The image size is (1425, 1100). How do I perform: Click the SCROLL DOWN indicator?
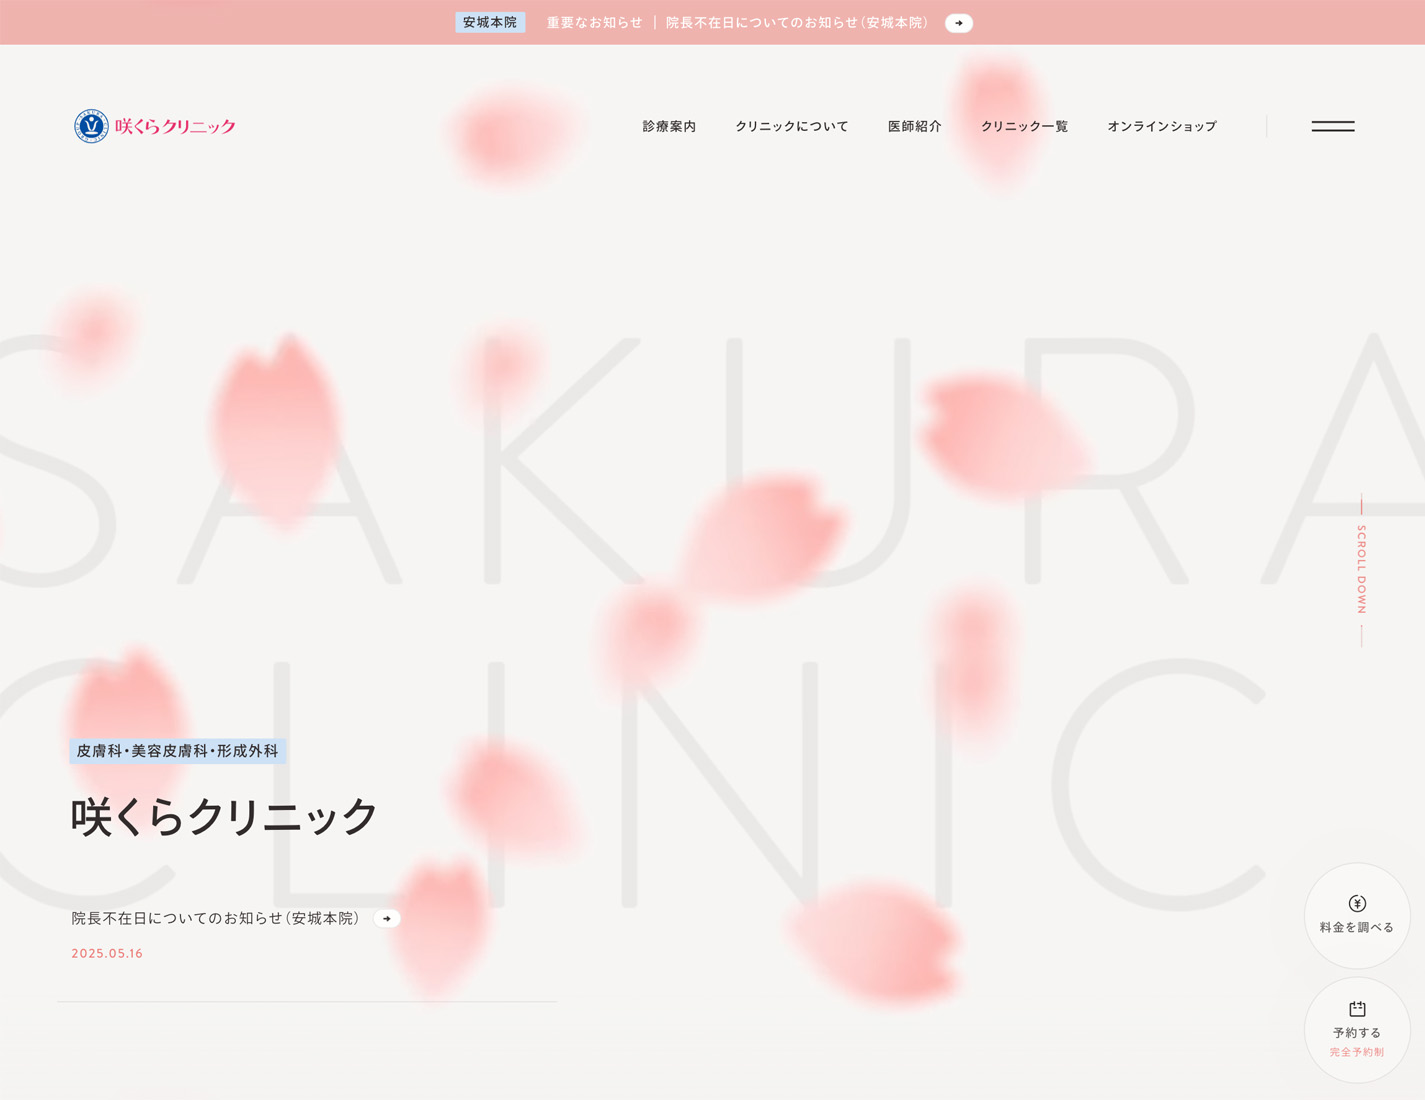[x=1361, y=570]
